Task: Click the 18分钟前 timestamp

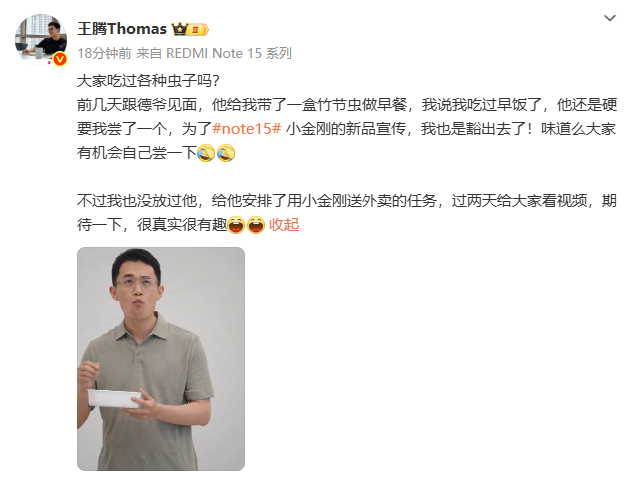Action: click(104, 53)
